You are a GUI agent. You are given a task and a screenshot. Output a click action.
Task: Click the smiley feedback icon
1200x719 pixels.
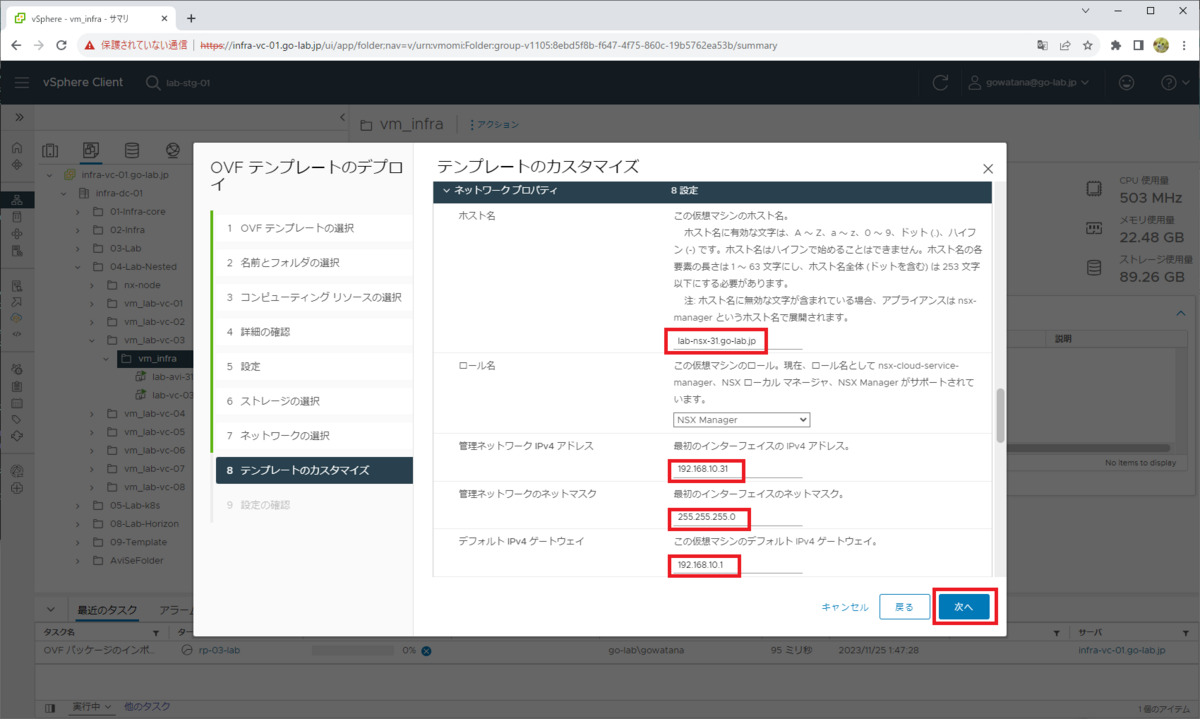[1126, 82]
